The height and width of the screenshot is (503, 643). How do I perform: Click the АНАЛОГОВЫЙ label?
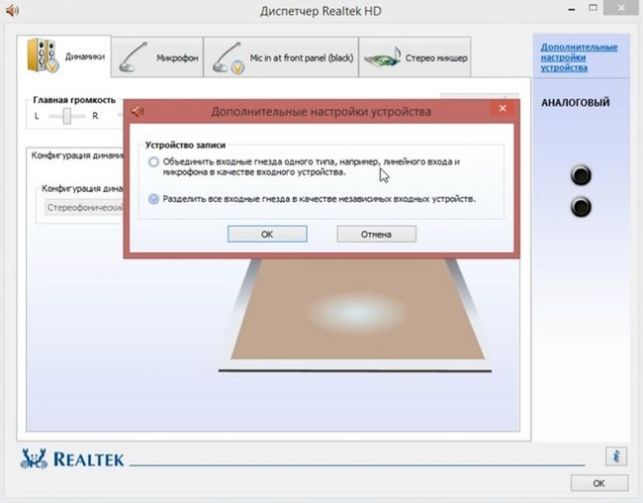575,102
